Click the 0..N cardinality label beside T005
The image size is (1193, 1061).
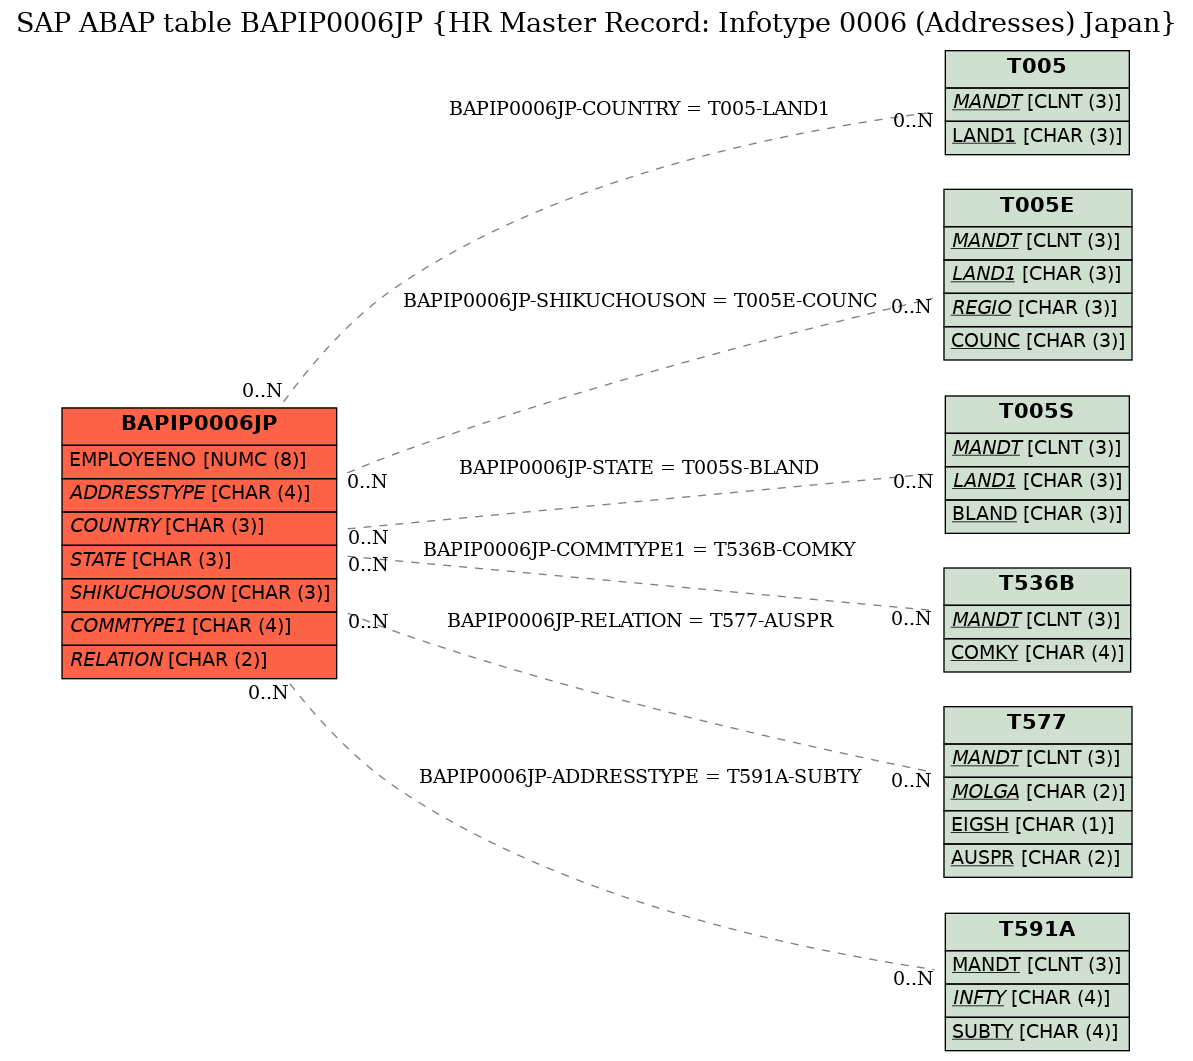913,121
